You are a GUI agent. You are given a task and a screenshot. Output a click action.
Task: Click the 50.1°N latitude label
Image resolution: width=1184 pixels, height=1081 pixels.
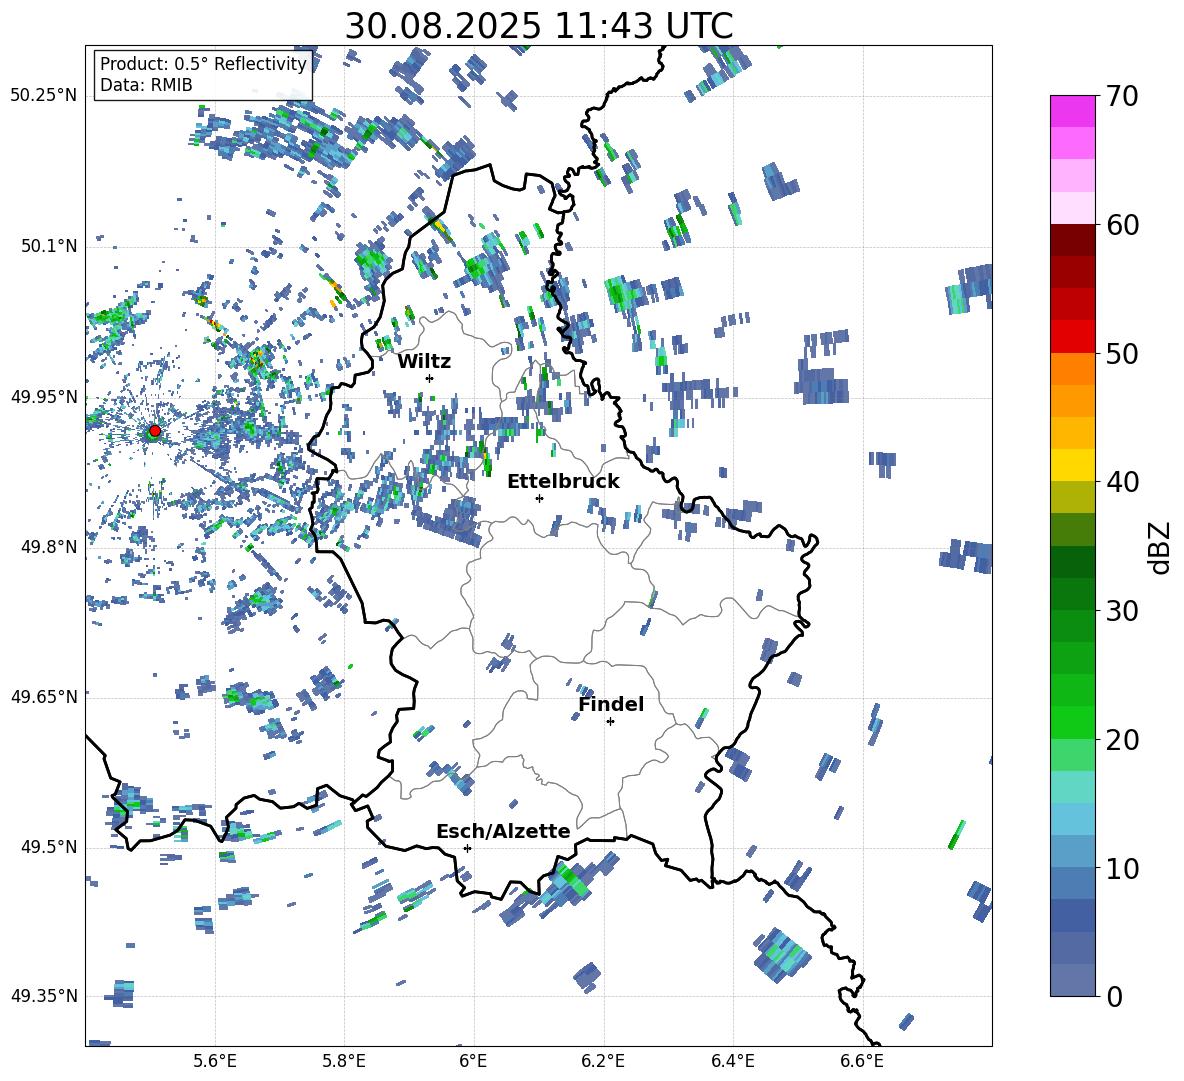click(48, 246)
